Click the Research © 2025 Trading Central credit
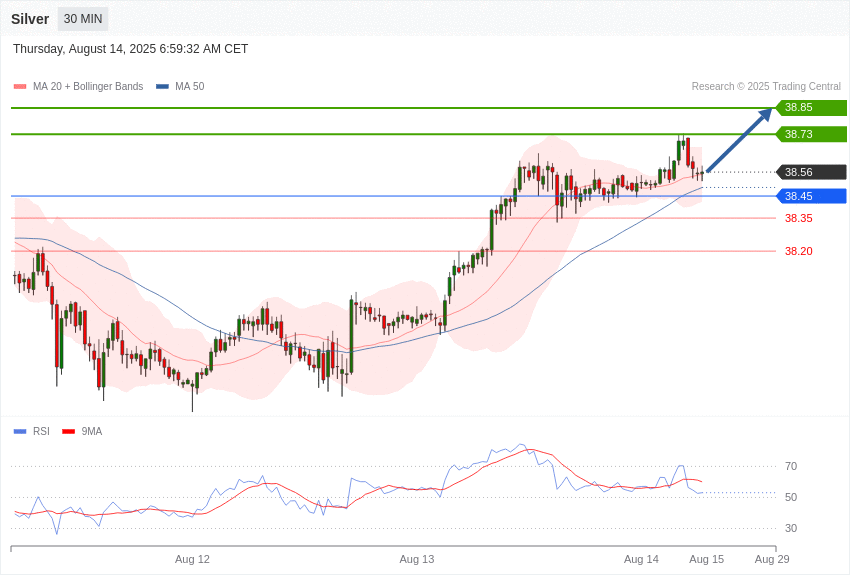Viewport: 850px width, 576px height. (766, 87)
